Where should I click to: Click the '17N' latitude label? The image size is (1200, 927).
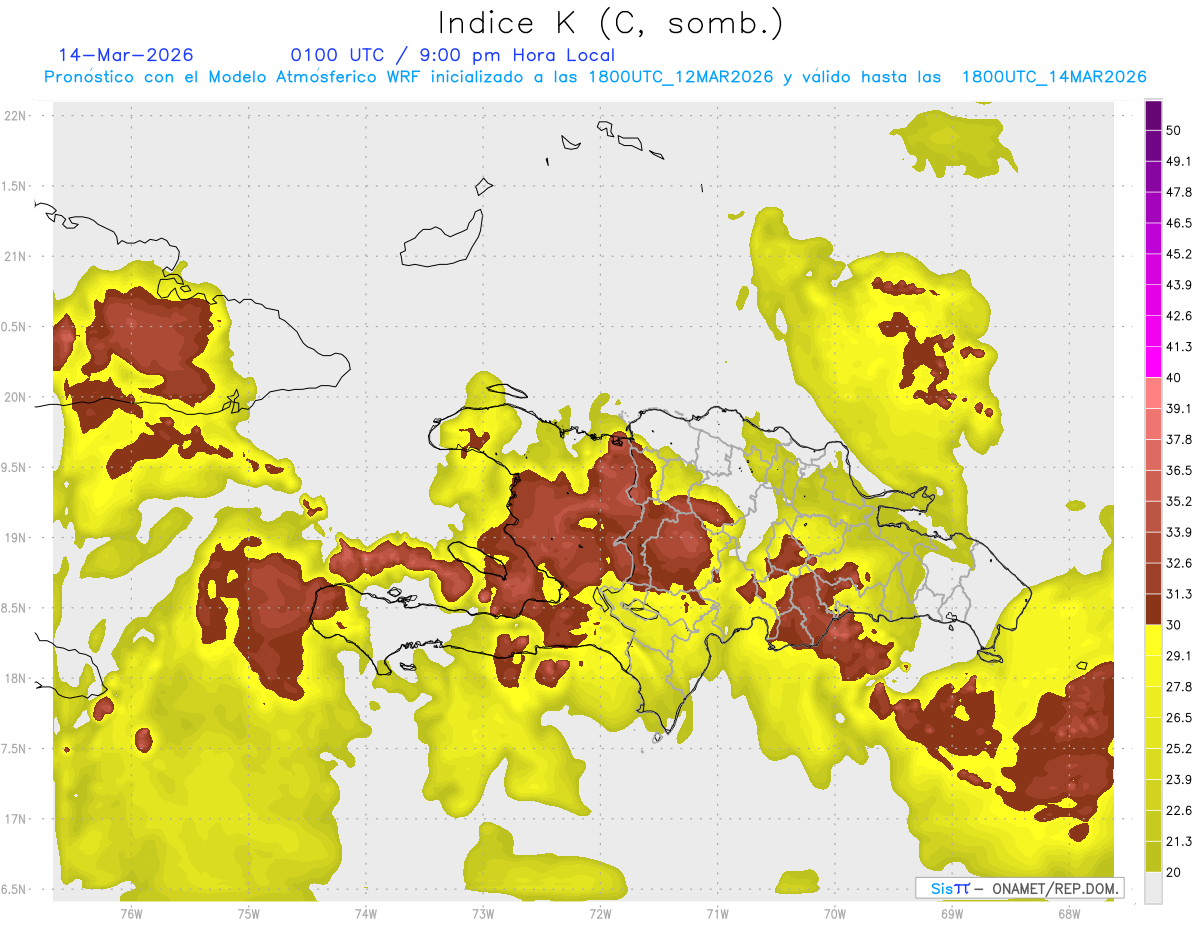pyautogui.click(x=17, y=819)
